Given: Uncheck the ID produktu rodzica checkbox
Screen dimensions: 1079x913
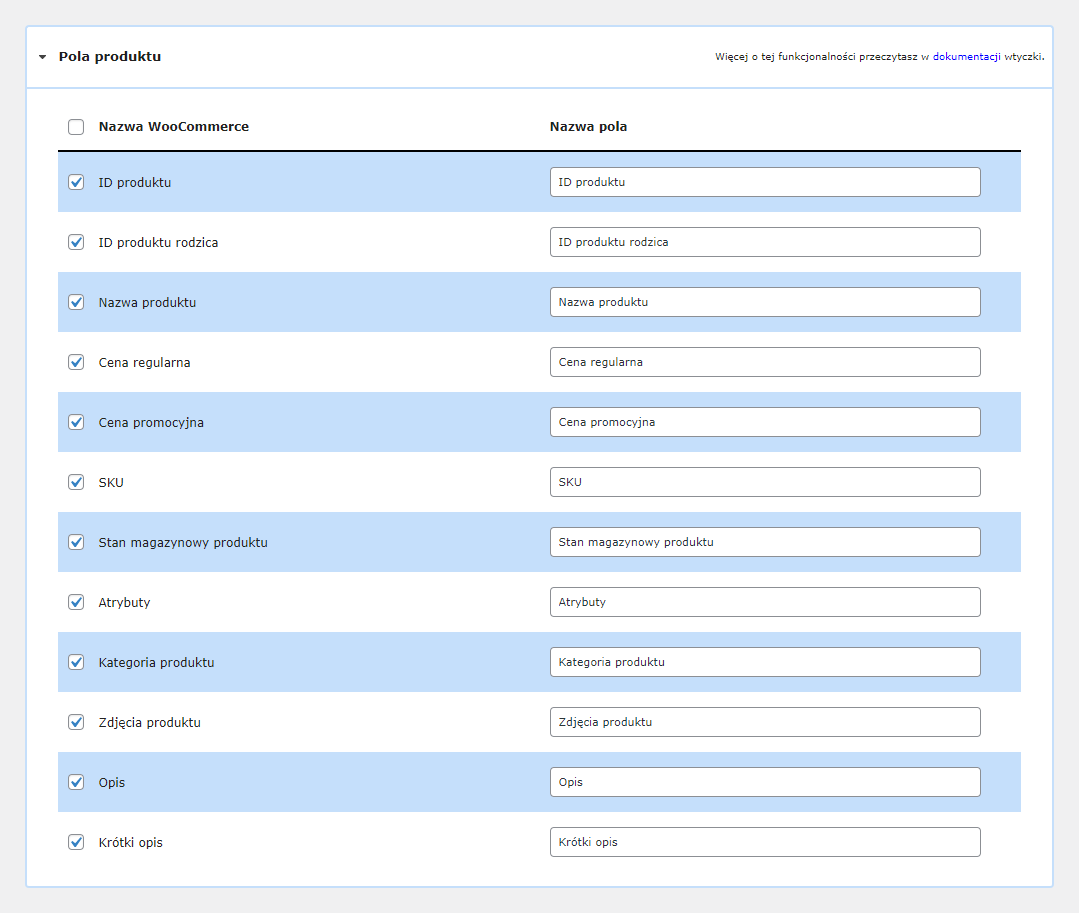Looking at the screenshot, I should (x=76, y=242).
